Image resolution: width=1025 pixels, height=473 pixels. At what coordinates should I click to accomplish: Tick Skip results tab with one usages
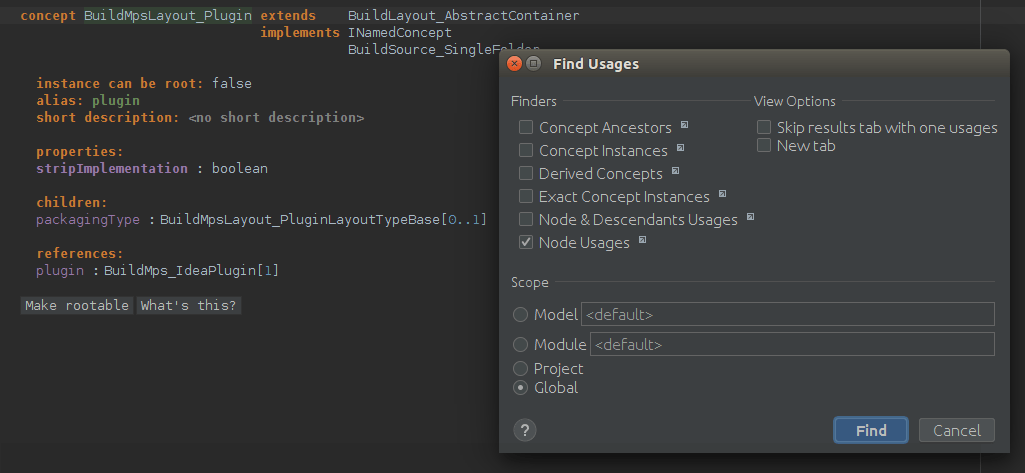click(764, 128)
